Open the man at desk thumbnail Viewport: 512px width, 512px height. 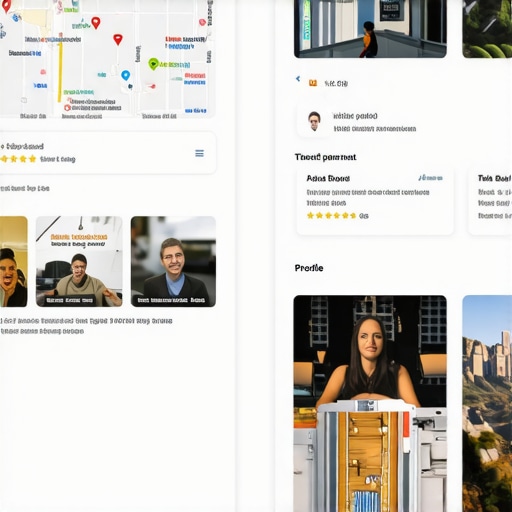79,262
